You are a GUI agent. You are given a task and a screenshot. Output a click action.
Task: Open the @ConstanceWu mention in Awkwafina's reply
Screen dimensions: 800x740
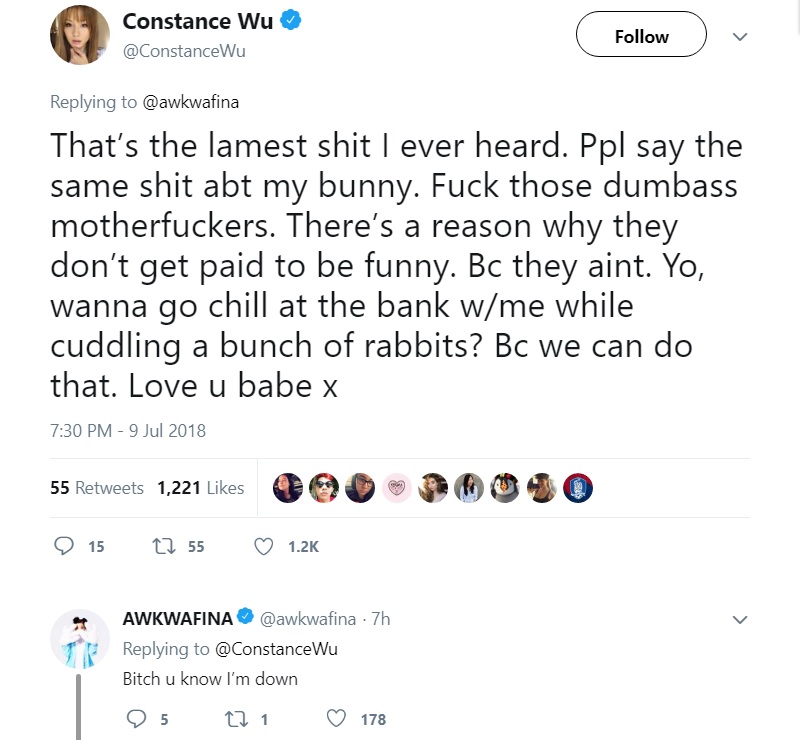point(276,649)
